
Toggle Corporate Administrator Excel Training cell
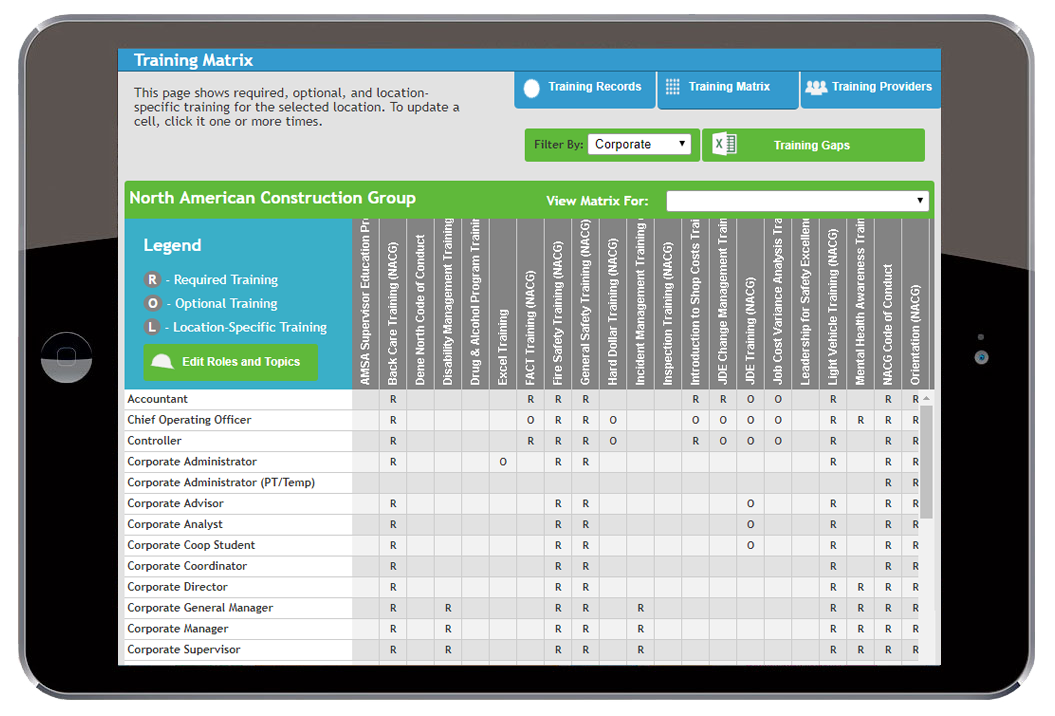pyautogui.click(x=503, y=462)
